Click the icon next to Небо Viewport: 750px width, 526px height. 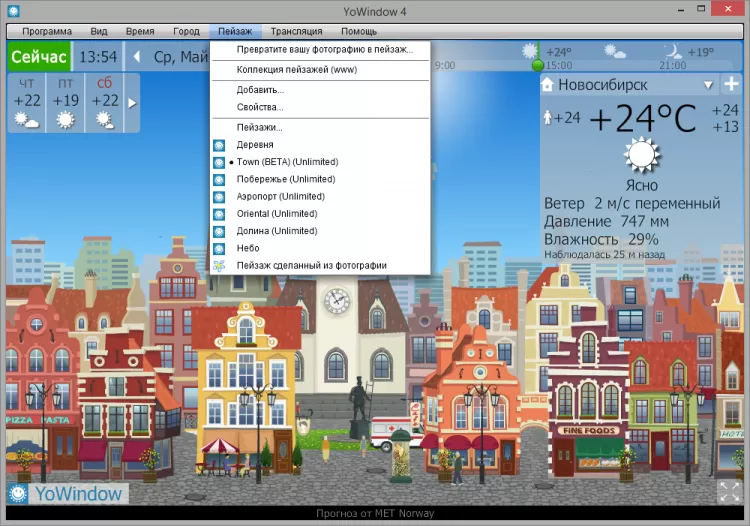(219, 248)
